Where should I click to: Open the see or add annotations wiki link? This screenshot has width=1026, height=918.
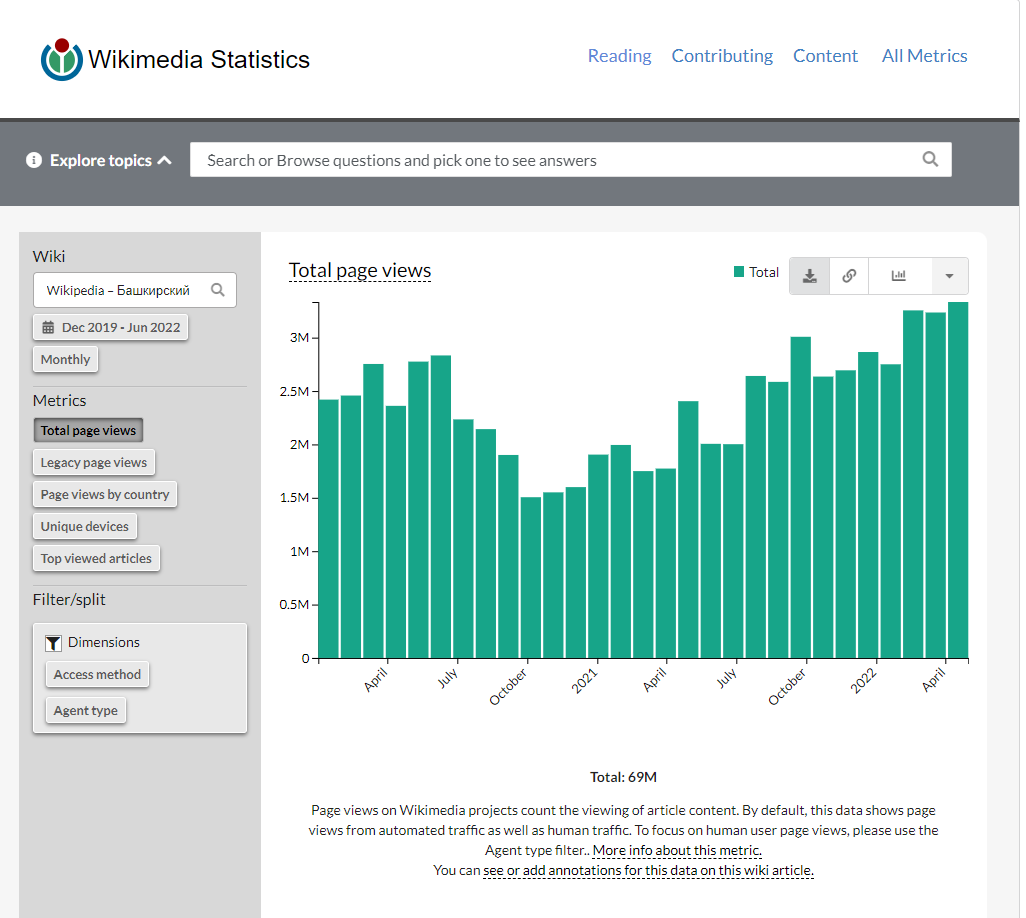(x=648, y=871)
